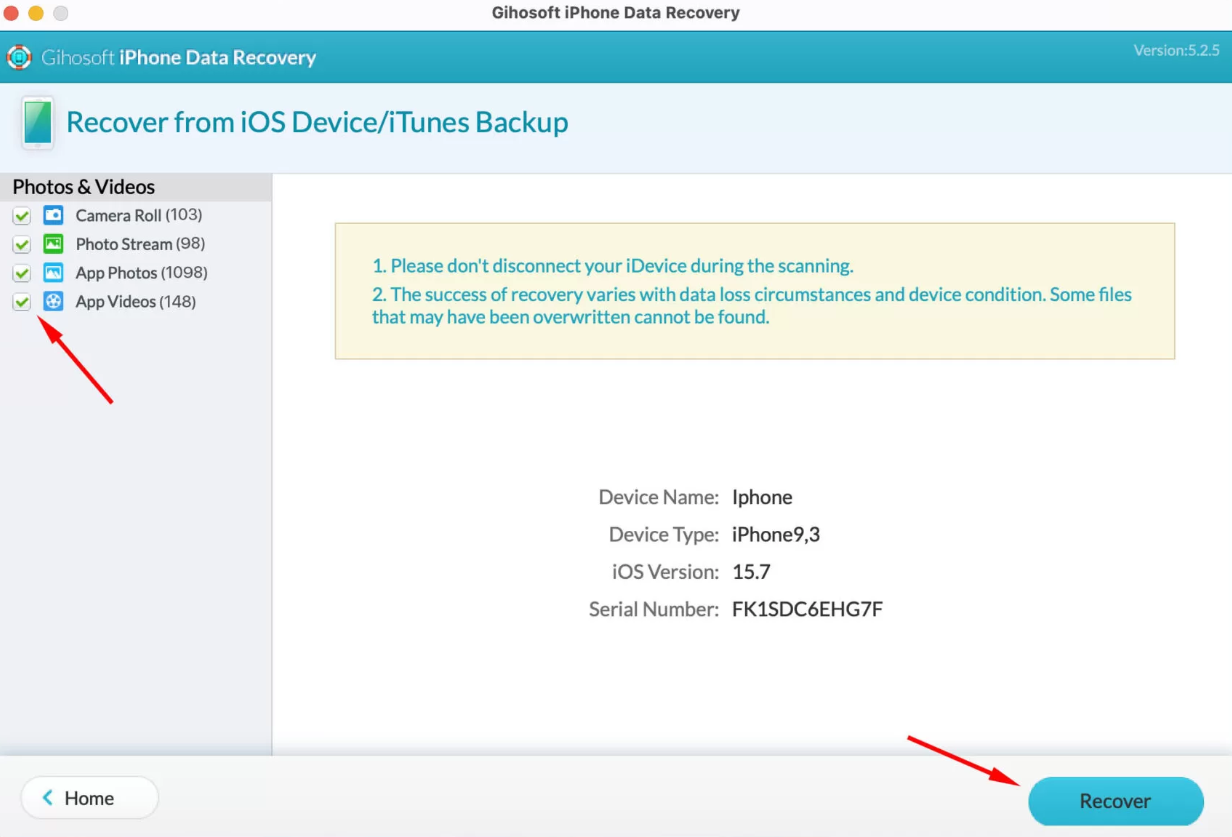Go back with the Home button
This screenshot has width=1232, height=837.
(x=89, y=798)
